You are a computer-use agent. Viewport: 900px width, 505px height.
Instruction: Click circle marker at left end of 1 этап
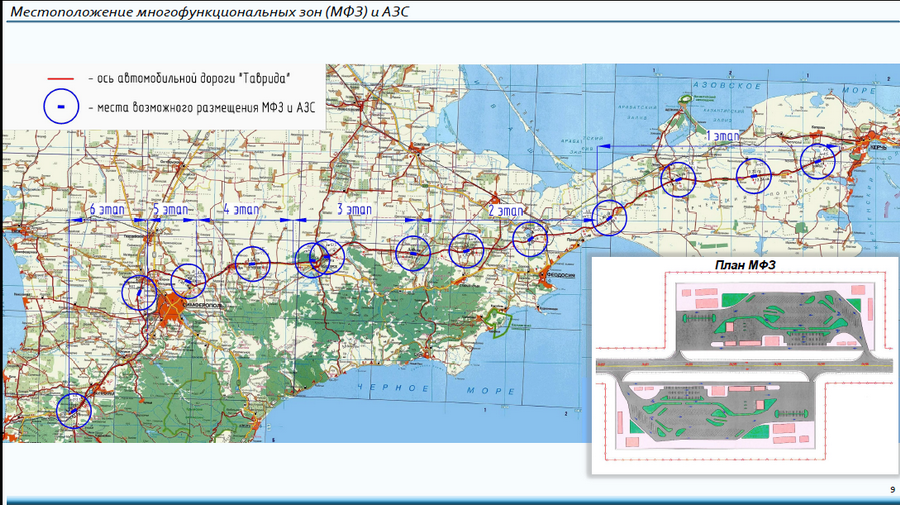pyautogui.click(x=678, y=179)
